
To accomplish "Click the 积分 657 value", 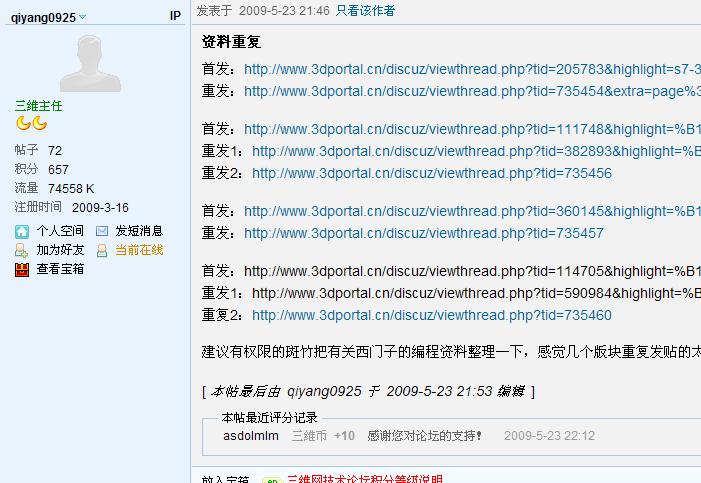I will [x=58, y=169].
